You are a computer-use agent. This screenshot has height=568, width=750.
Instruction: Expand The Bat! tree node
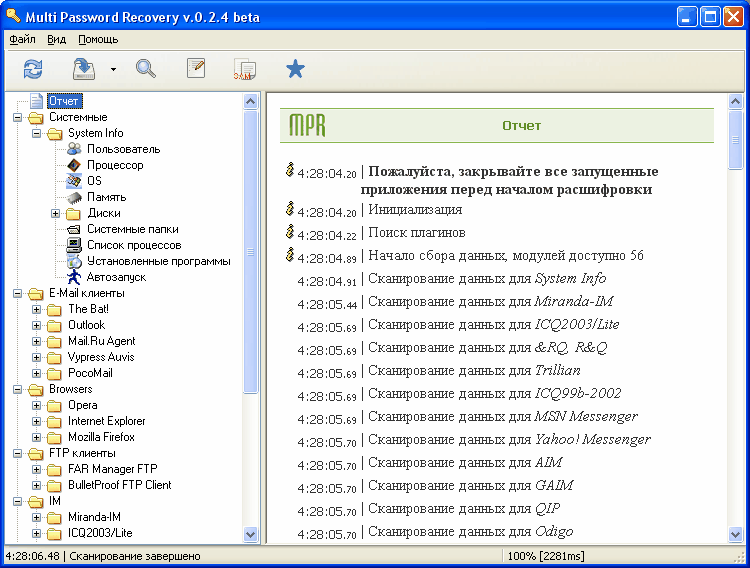[37, 309]
